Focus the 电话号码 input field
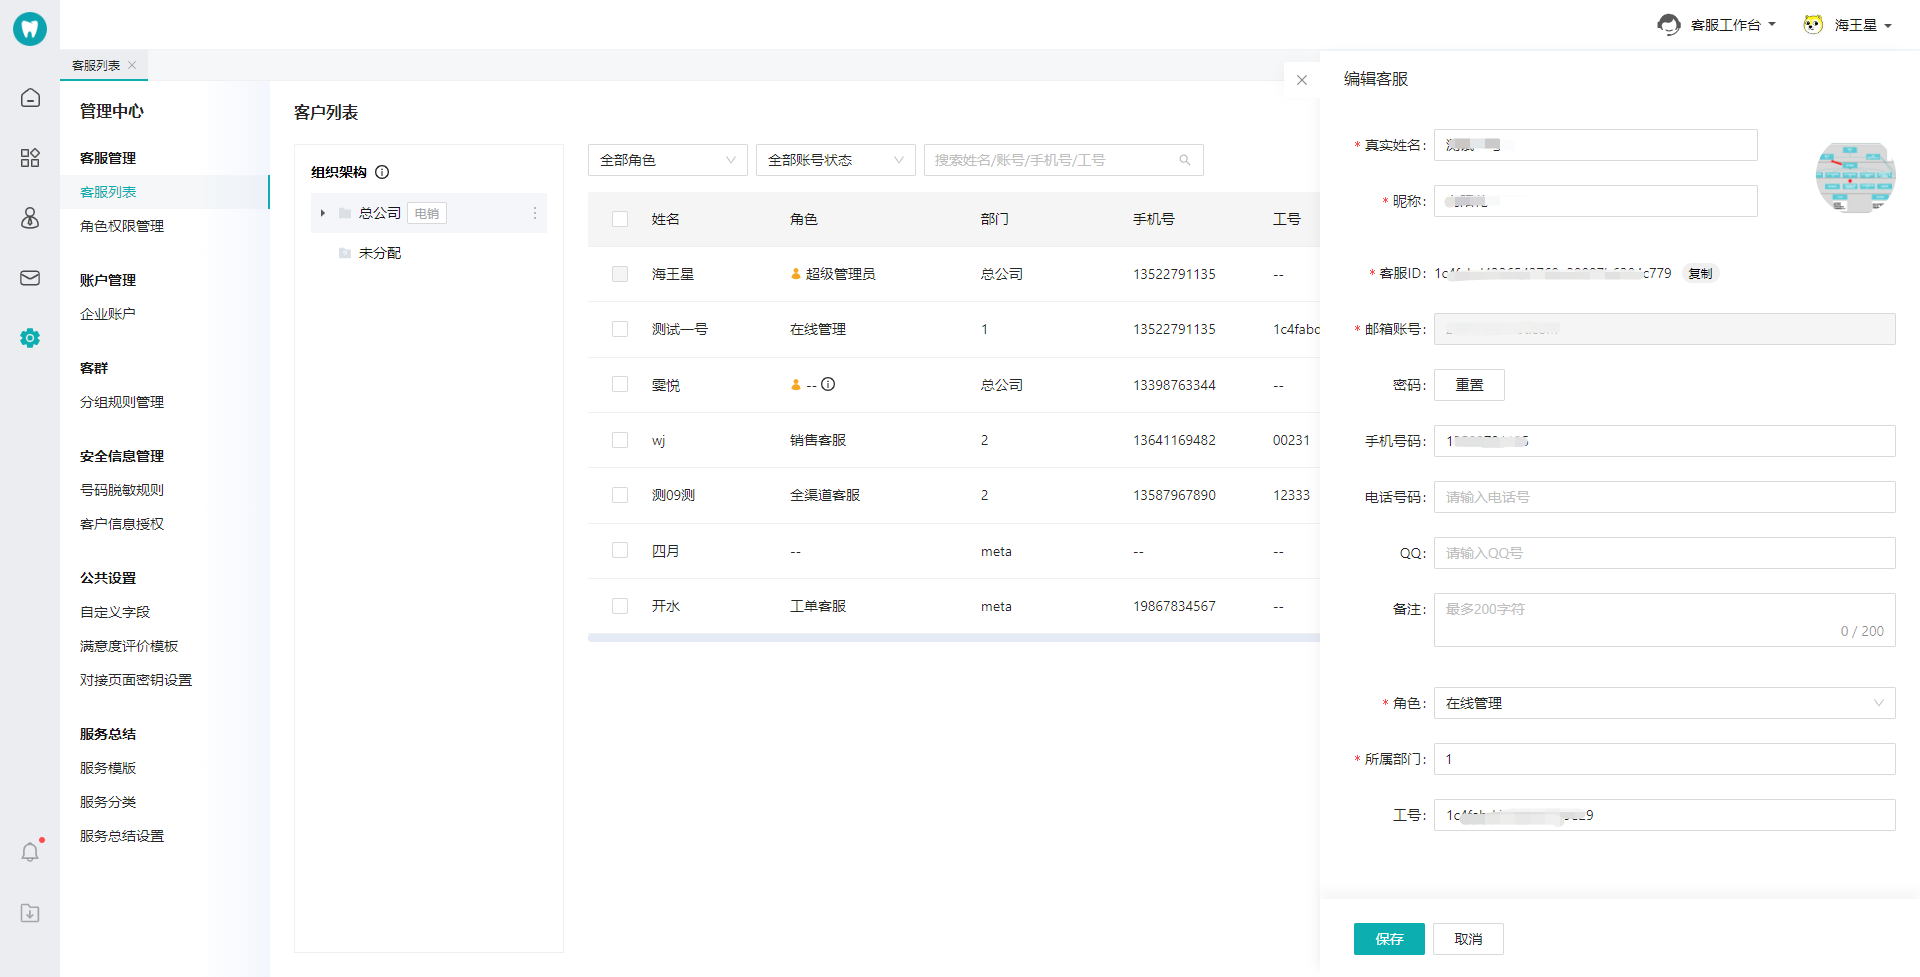Screen dimensions: 1920x977 coord(1664,497)
